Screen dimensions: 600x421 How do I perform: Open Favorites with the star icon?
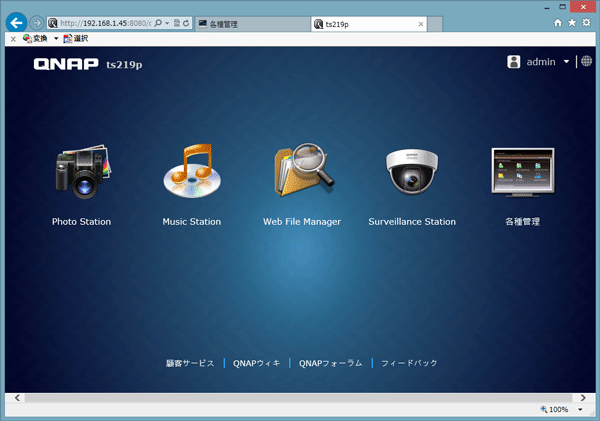pyautogui.click(x=572, y=23)
